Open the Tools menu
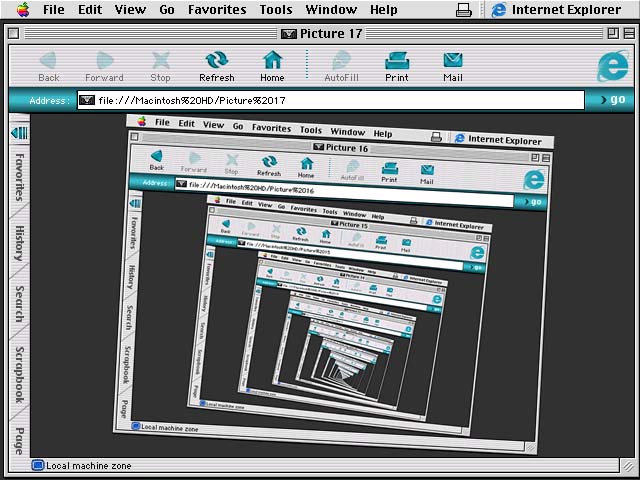 click(276, 9)
